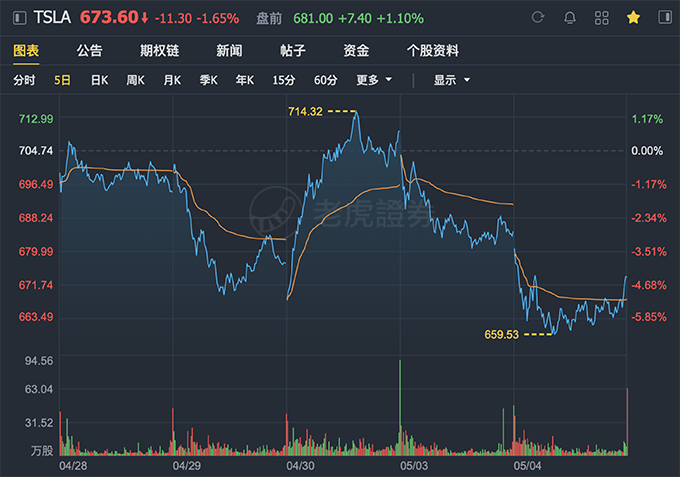Screen dimensions: 680x477
Task: Click the refresh icon in the header
Action: (x=538, y=18)
